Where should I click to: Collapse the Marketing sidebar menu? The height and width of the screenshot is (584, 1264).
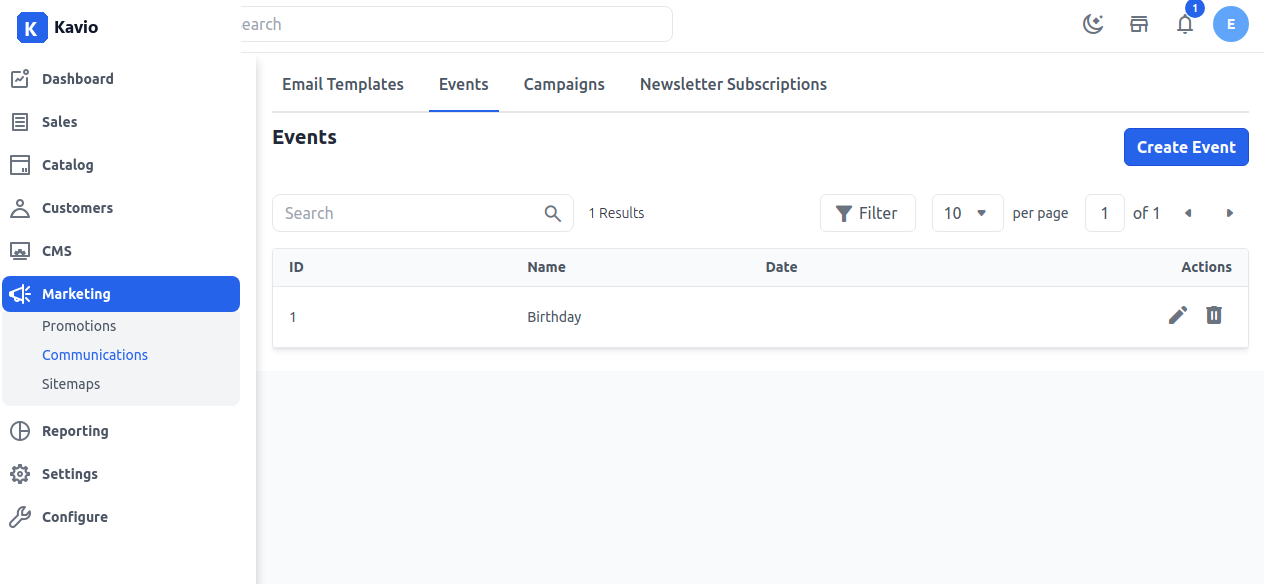tap(121, 294)
